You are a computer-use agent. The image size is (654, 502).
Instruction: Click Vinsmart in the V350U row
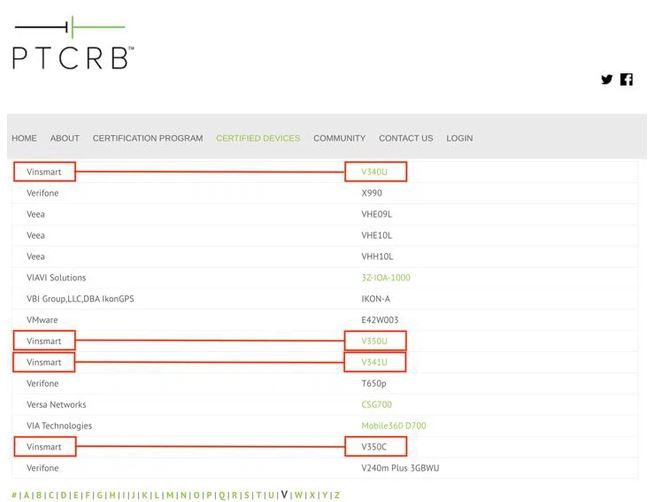44,341
